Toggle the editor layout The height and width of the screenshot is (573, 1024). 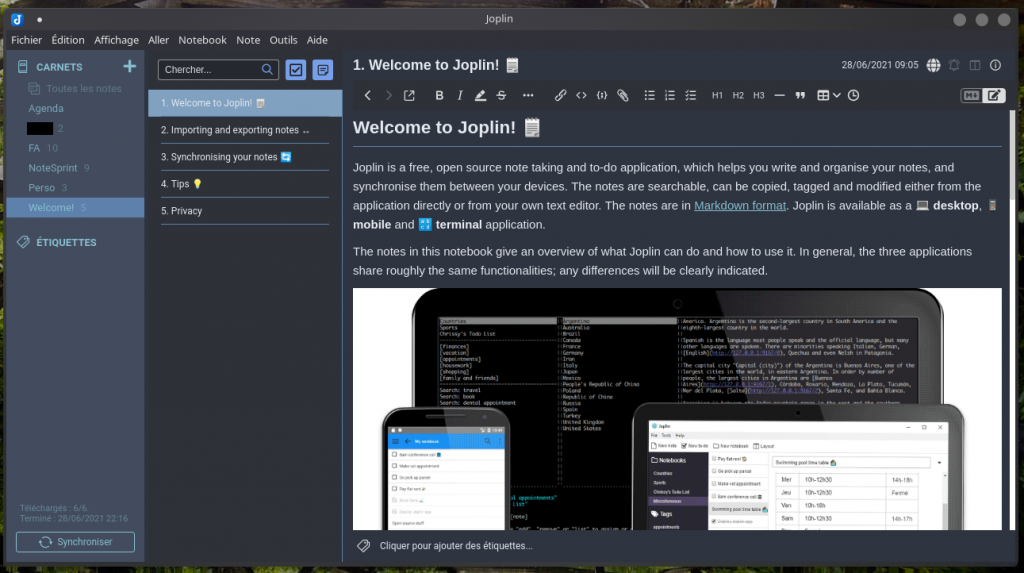975,65
